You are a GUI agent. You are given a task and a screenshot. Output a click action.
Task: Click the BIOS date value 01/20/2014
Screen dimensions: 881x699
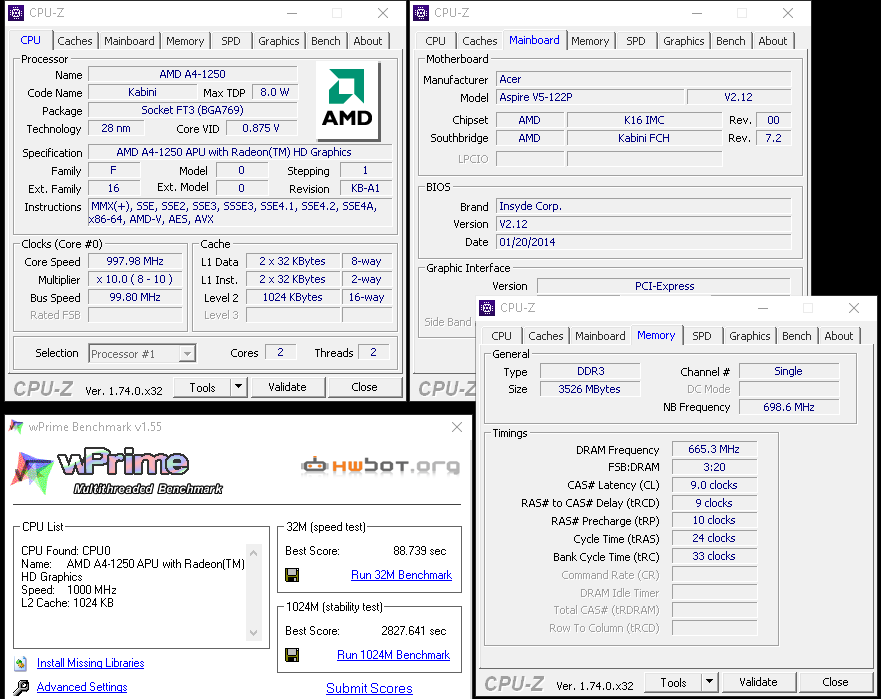click(644, 242)
